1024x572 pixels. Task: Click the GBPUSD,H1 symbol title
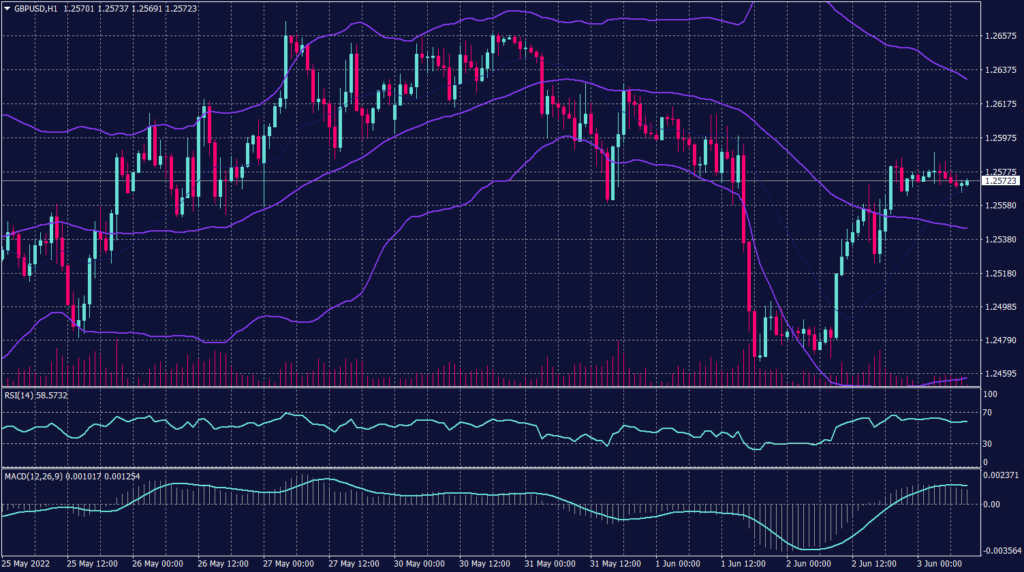tap(35, 7)
